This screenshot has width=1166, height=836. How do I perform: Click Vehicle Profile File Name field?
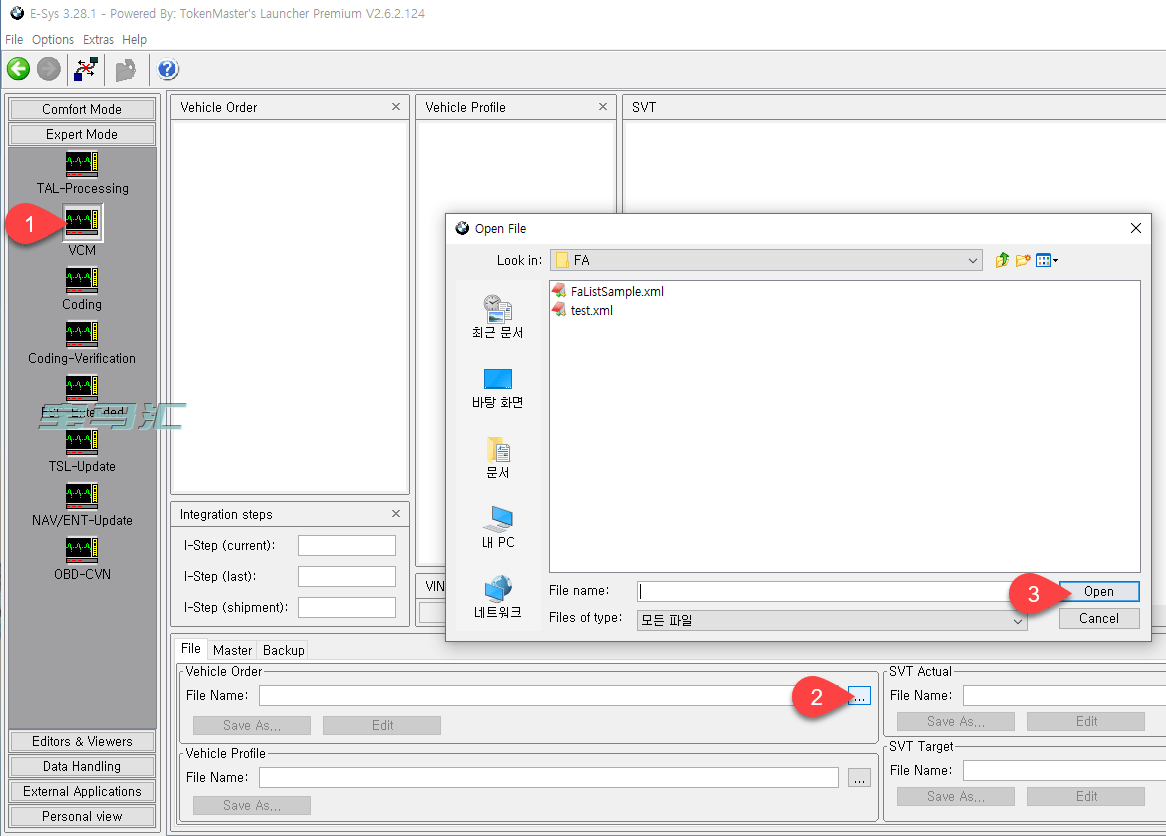click(549, 778)
